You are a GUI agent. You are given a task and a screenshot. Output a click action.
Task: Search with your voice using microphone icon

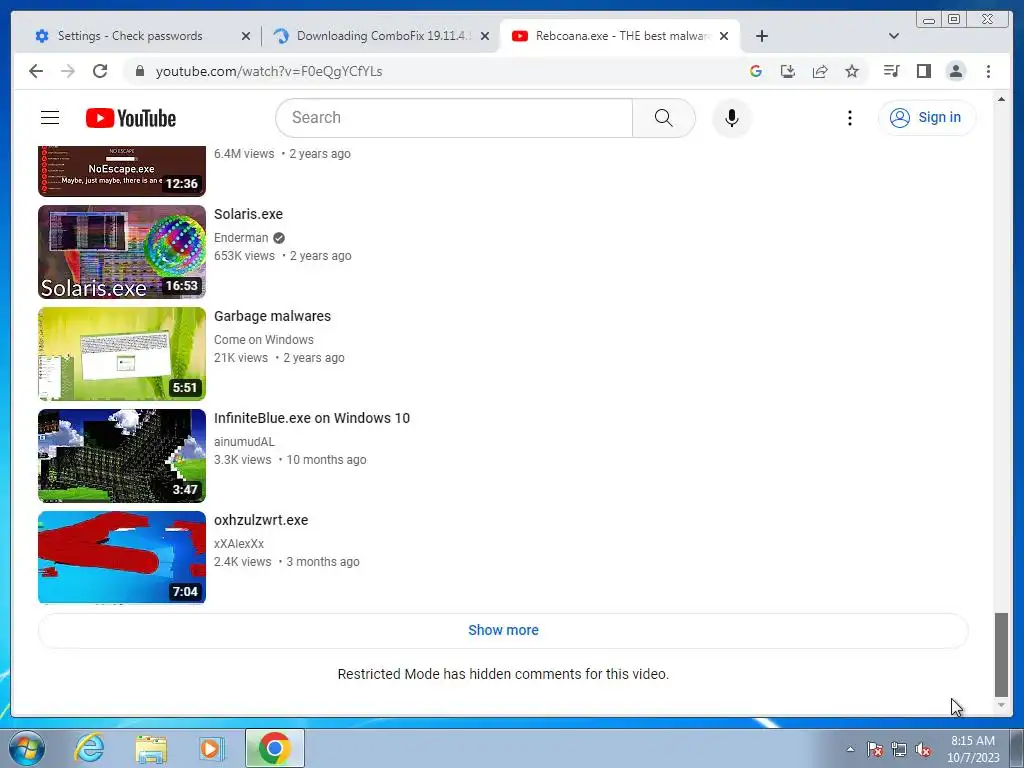coord(731,118)
